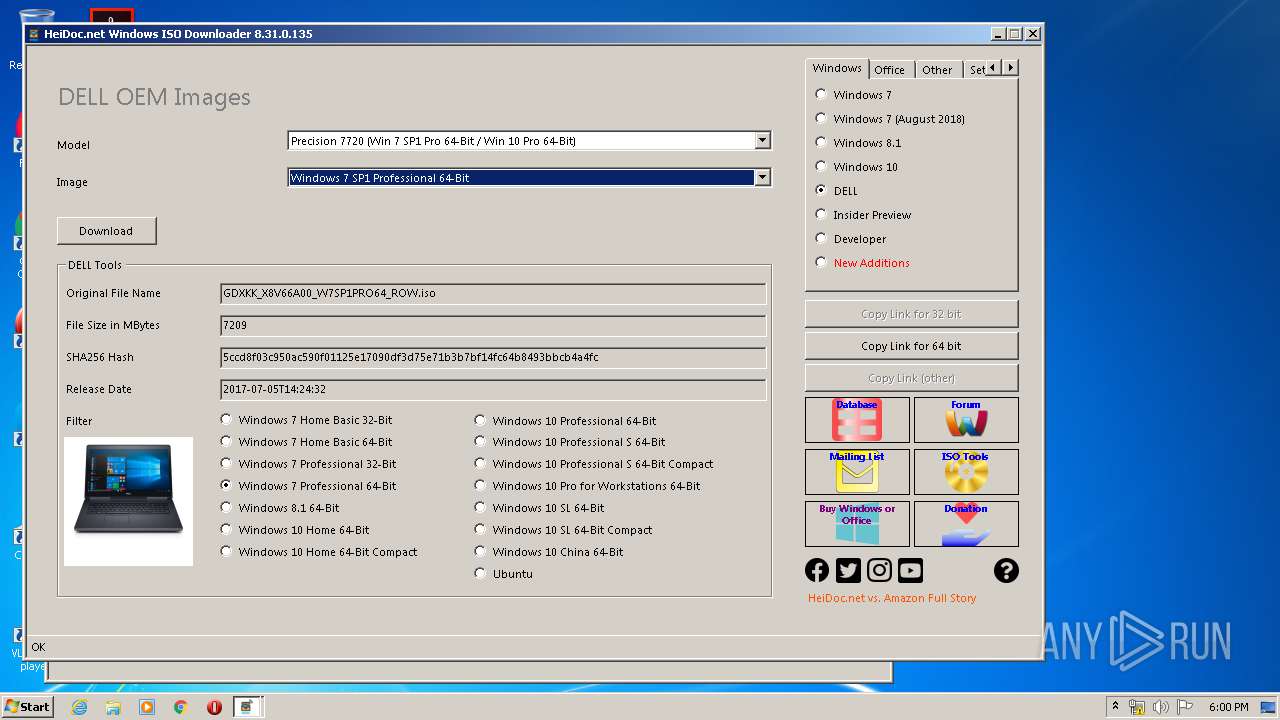This screenshot has width=1280, height=720.
Task: Select the Insider Preview option
Action: (821, 214)
